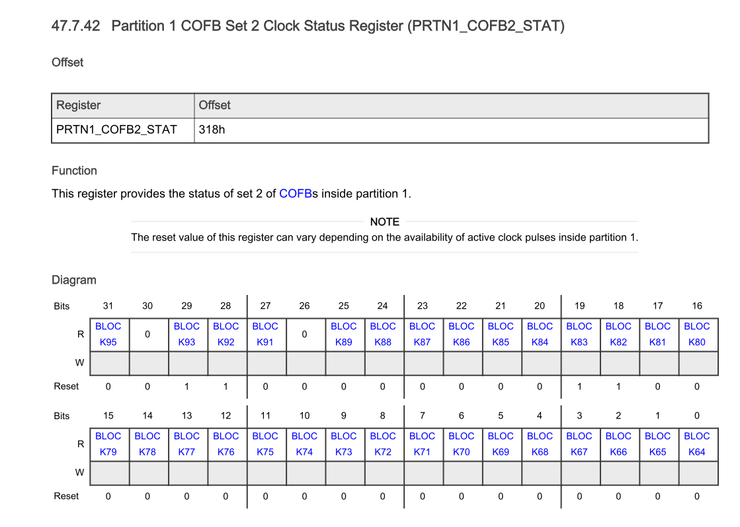This screenshot has height=527, width=740.
Task: Click the BLOCK78 bit field link
Action: click(147, 444)
